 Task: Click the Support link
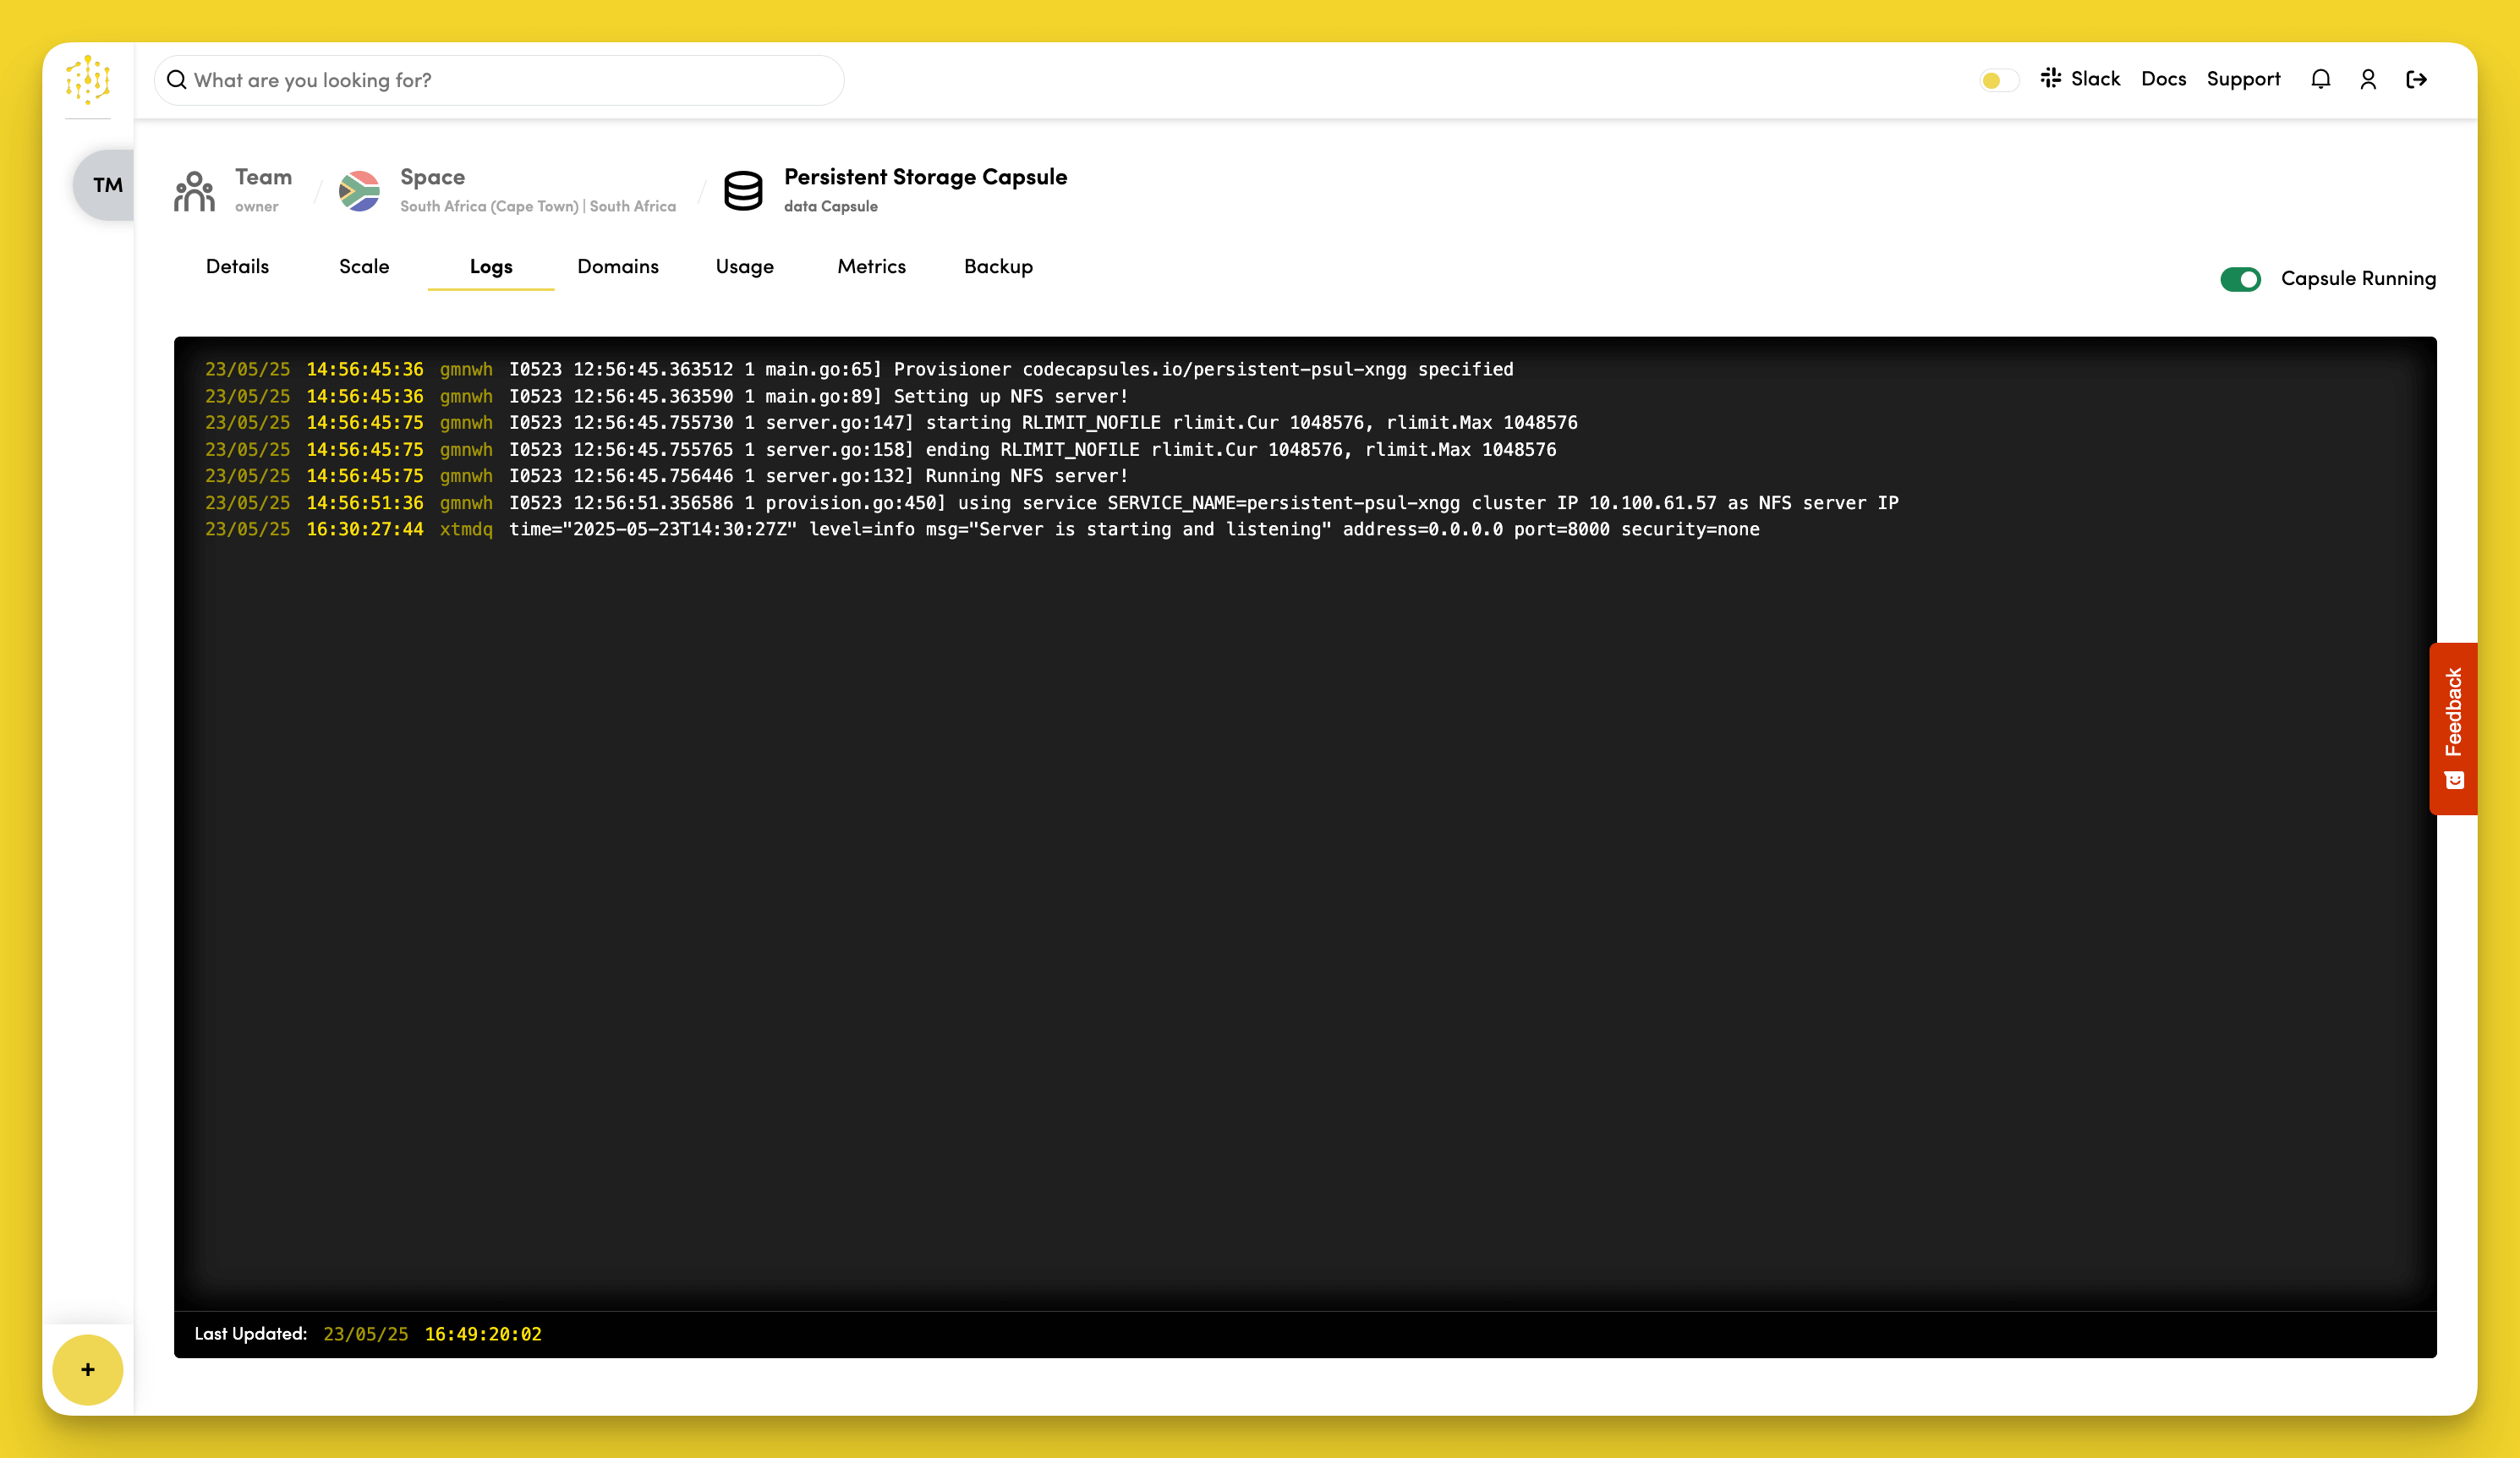[x=2243, y=79]
